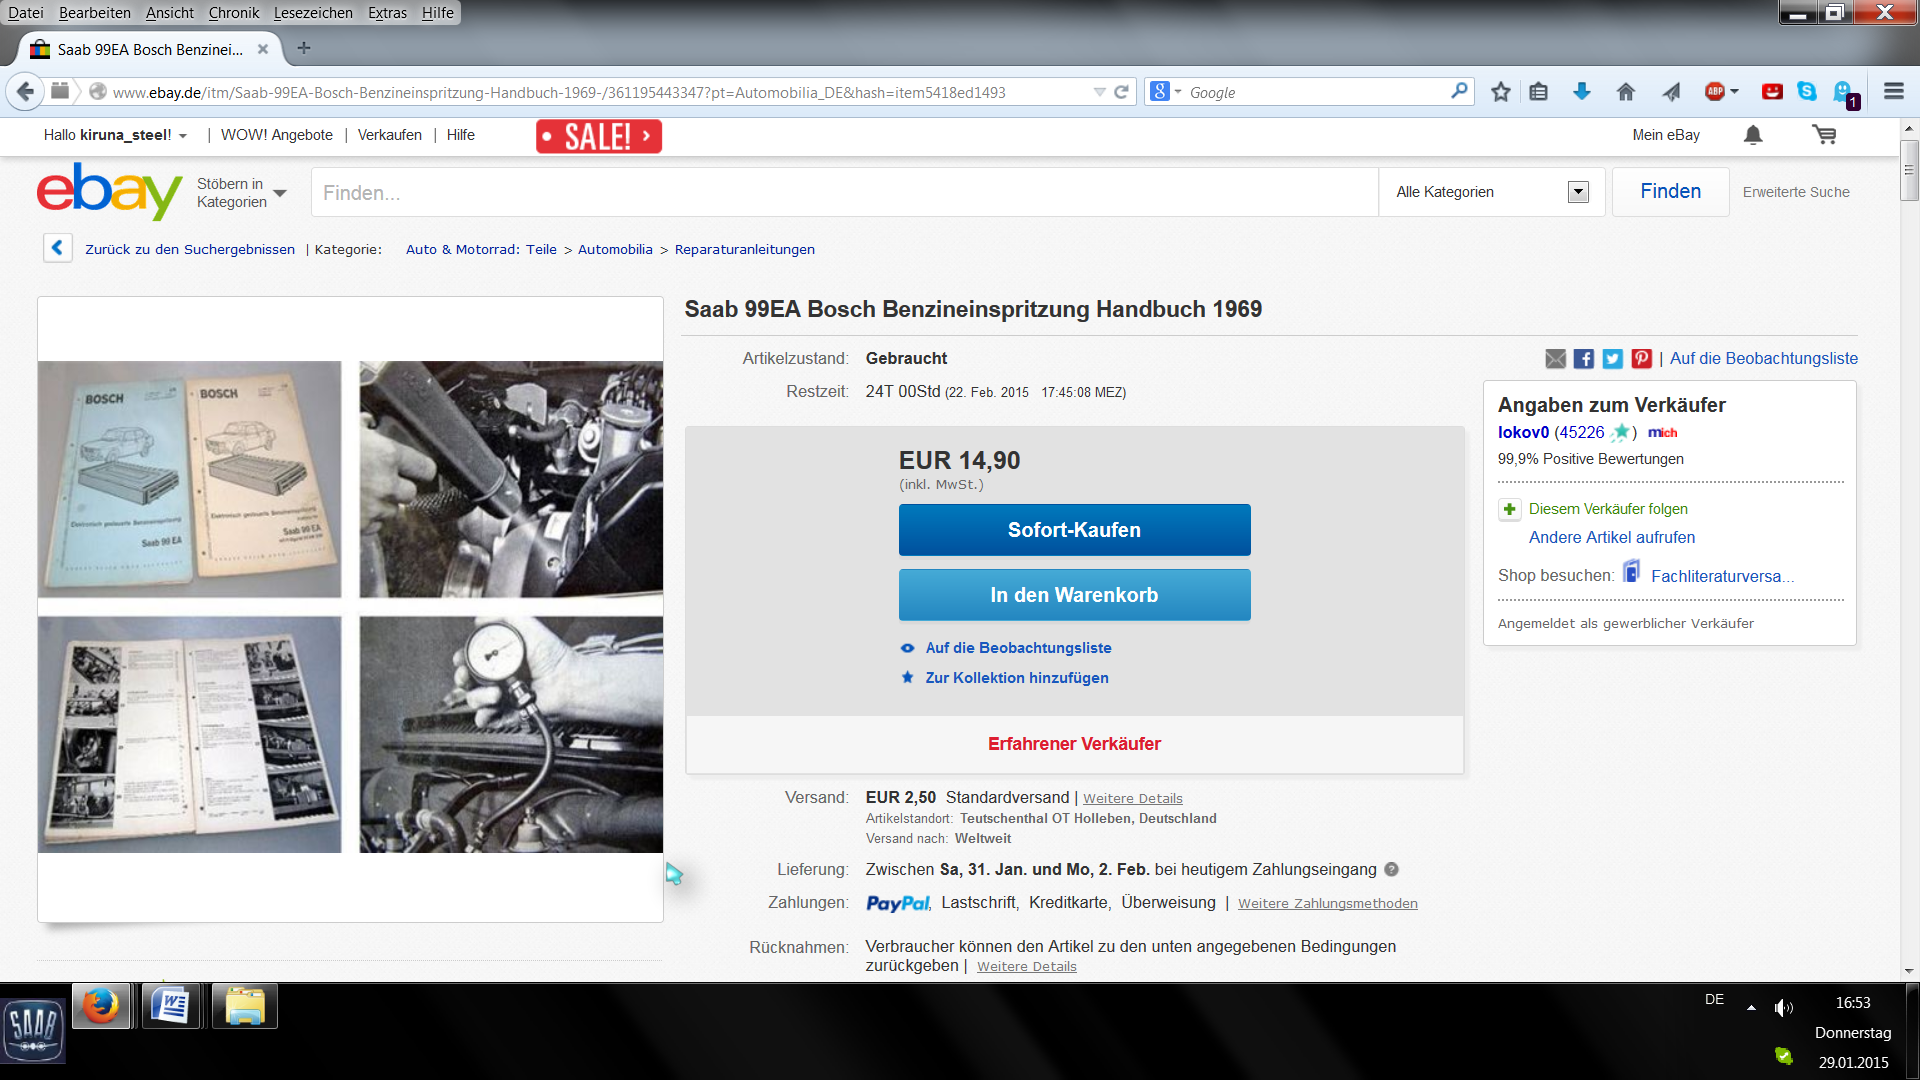Open the URL history dropdown arrow

point(1099,92)
